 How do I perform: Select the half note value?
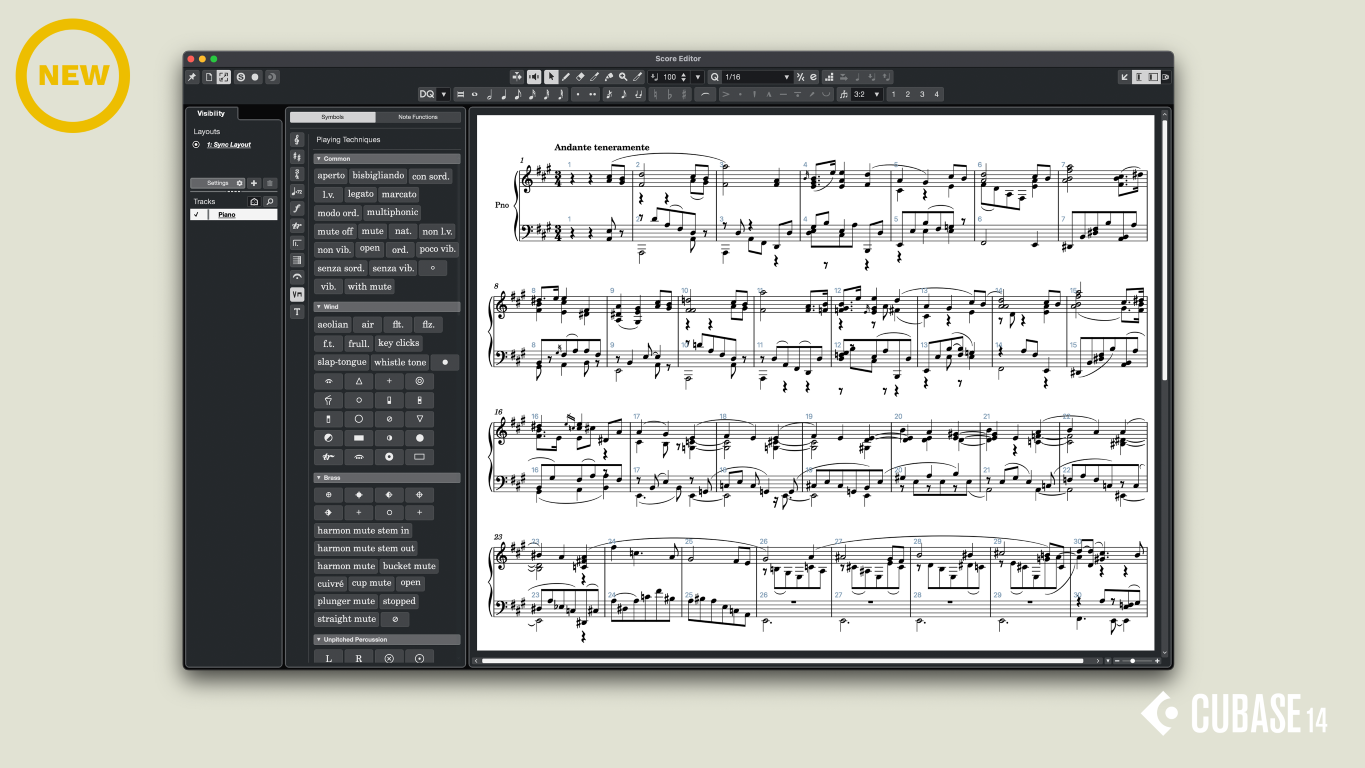pyautogui.click(x=490, y=94)
